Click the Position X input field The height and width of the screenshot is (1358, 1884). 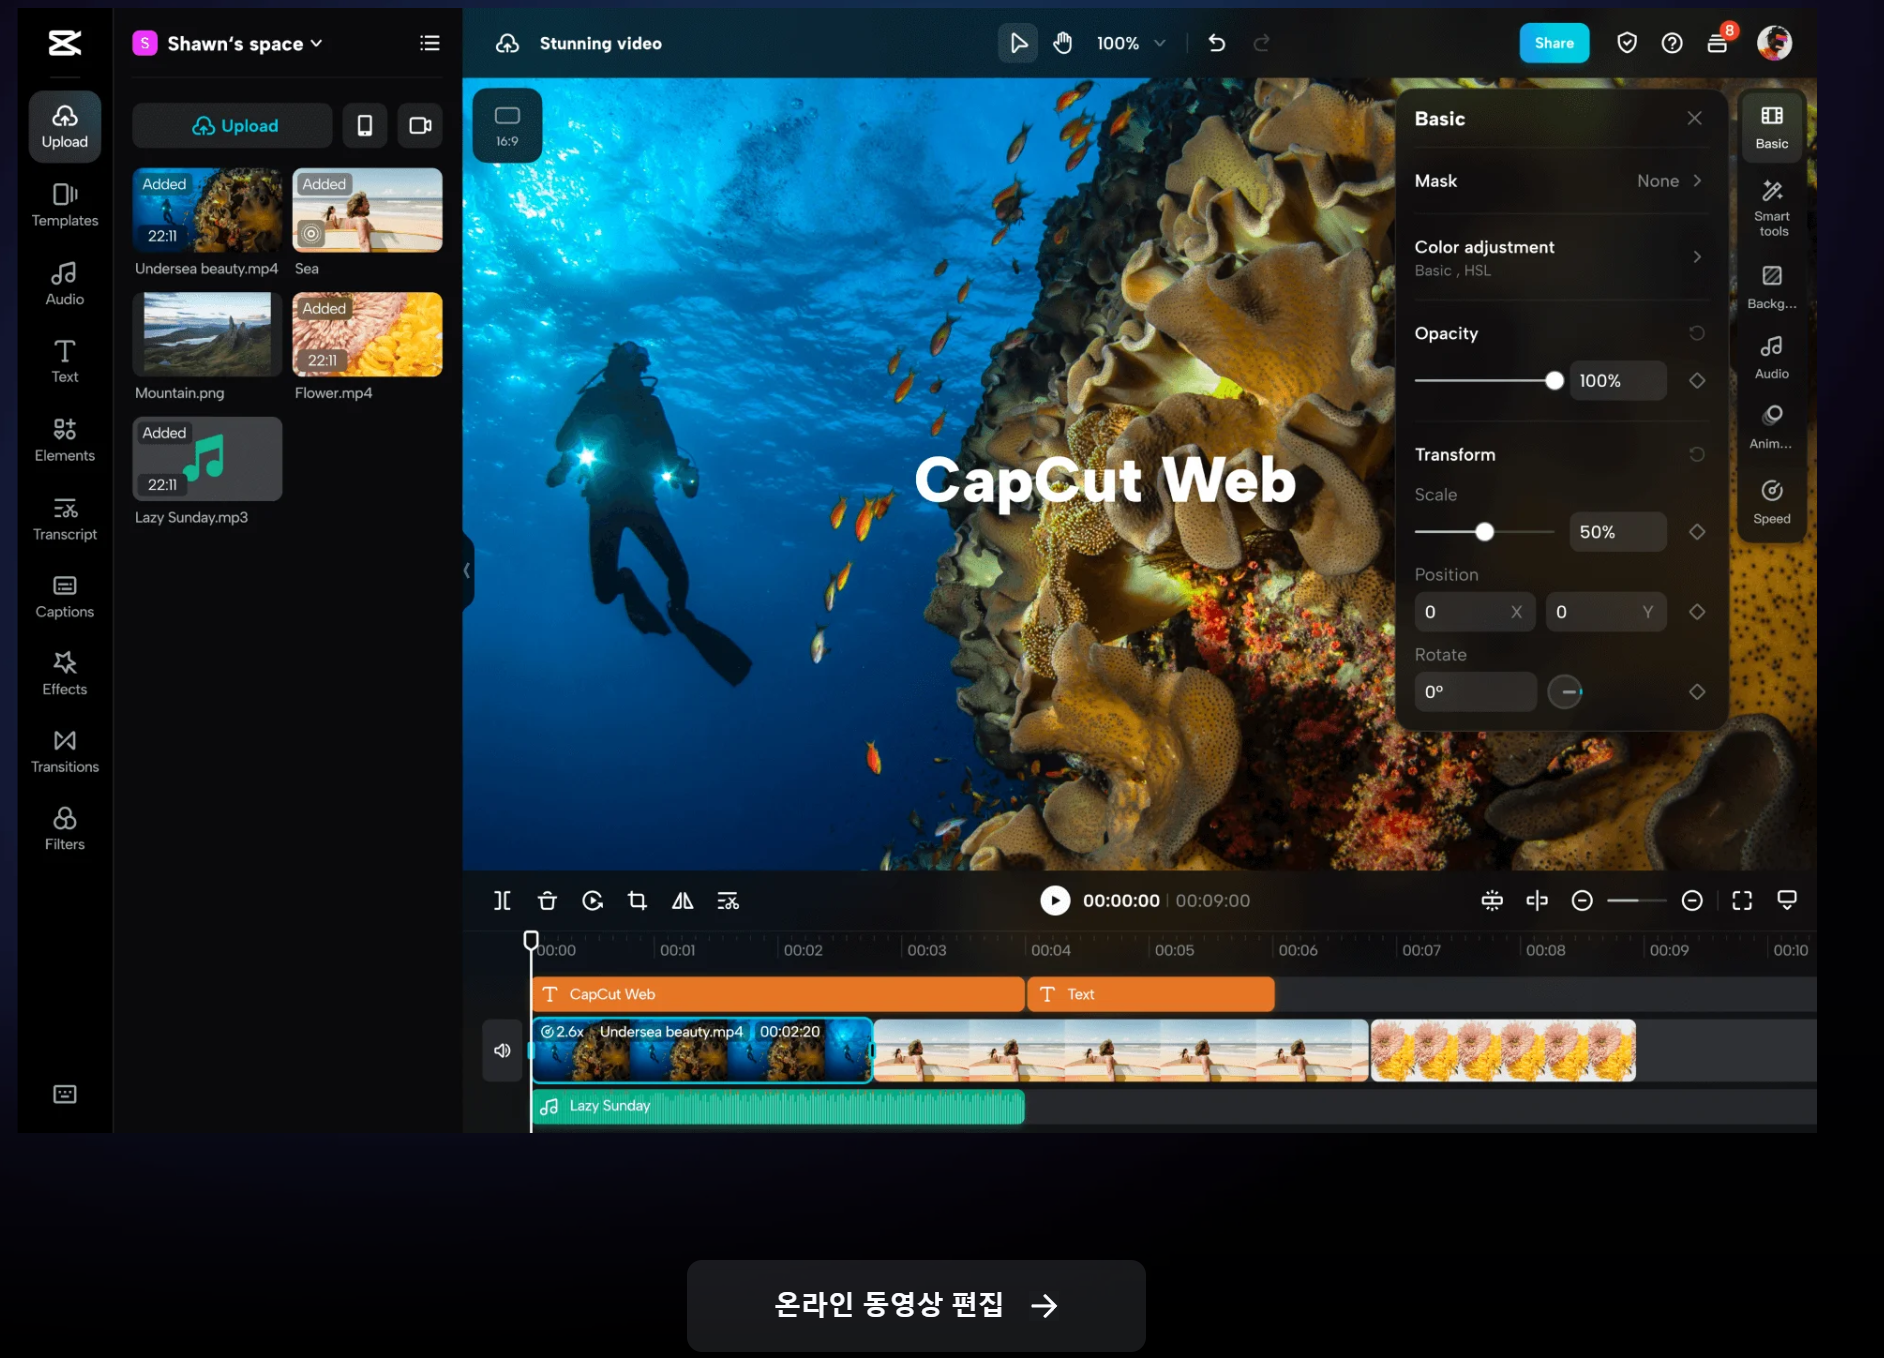[1474, 612]
